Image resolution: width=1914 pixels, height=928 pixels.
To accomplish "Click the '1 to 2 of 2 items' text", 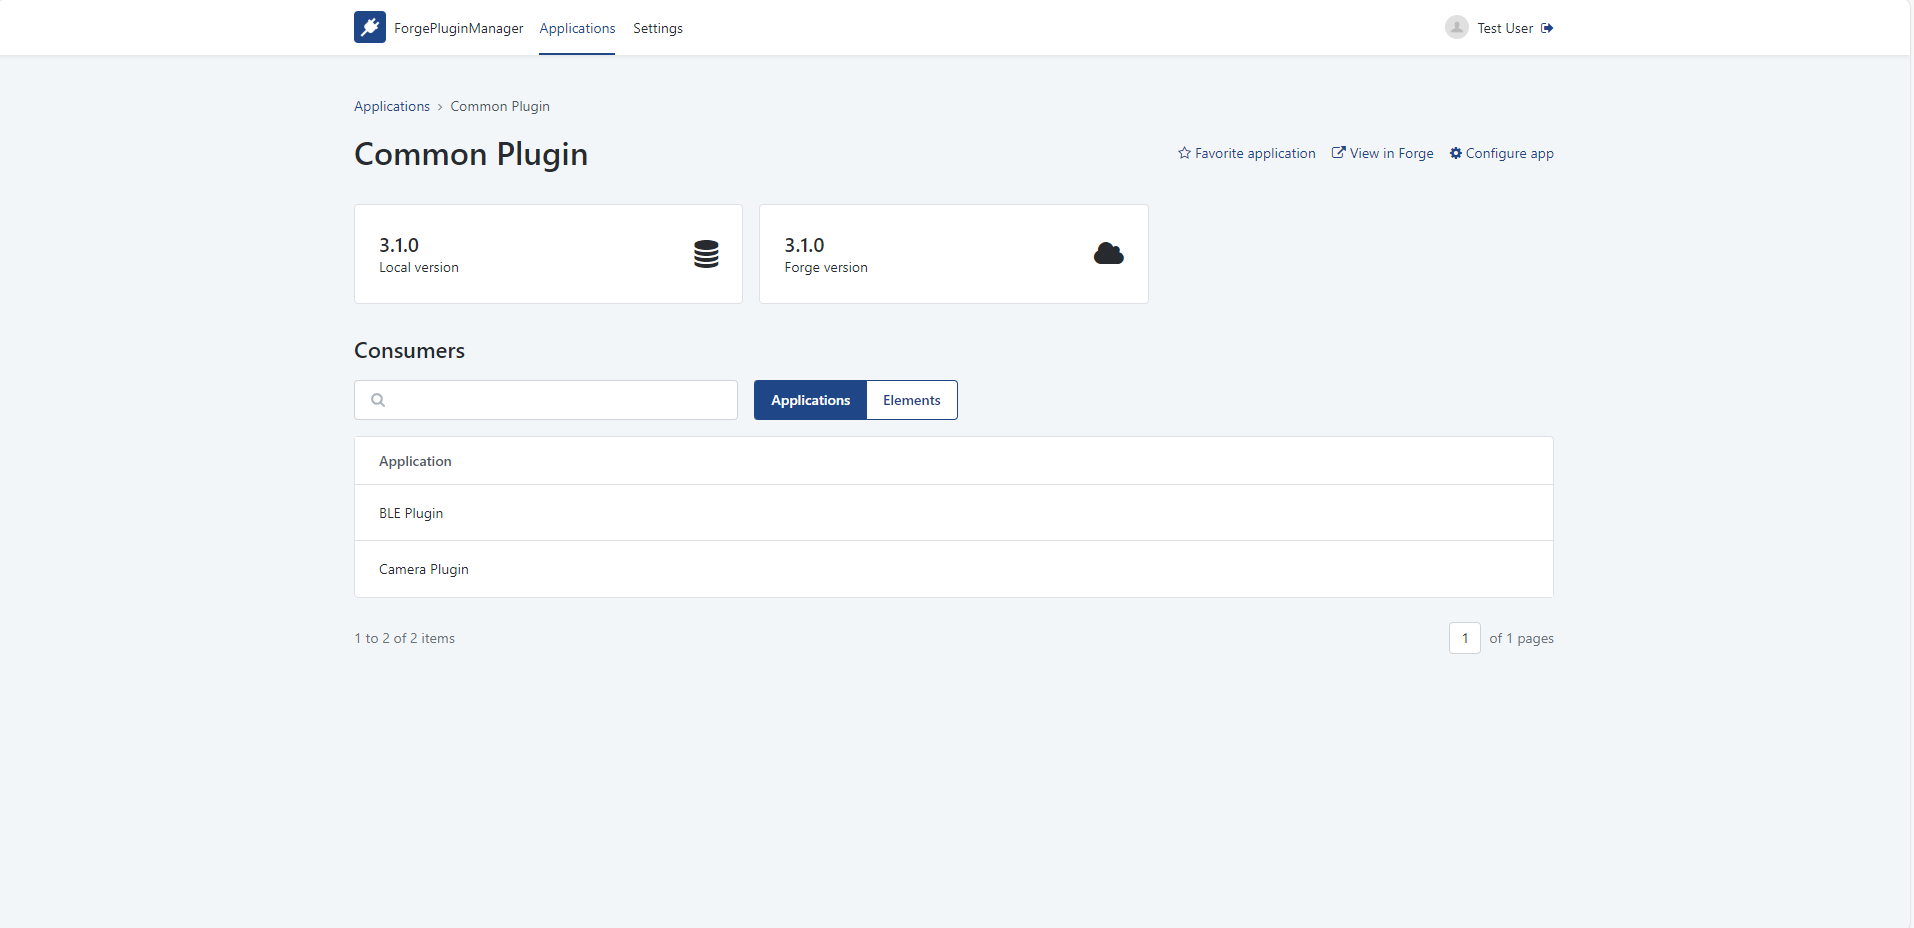I will click(404, 638).
